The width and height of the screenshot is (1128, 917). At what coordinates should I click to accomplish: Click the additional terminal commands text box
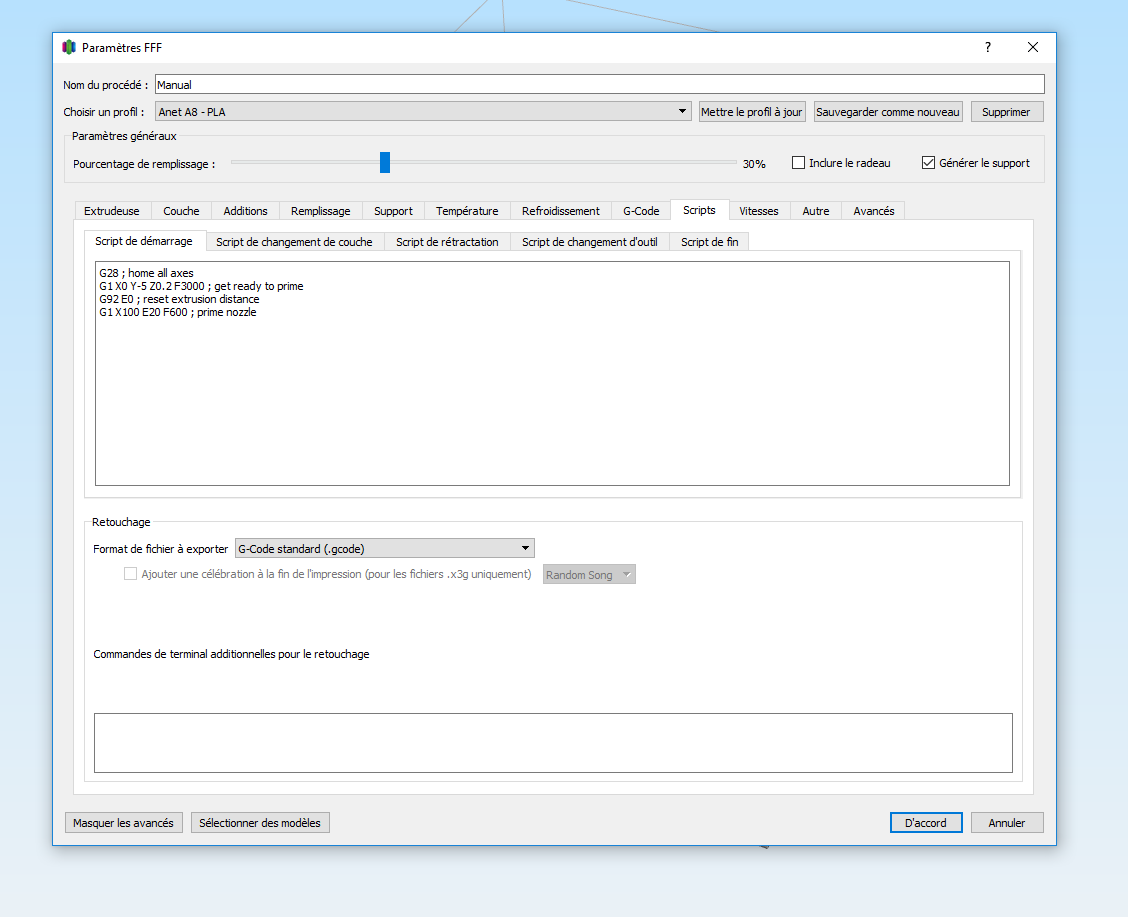coord(553,743)
